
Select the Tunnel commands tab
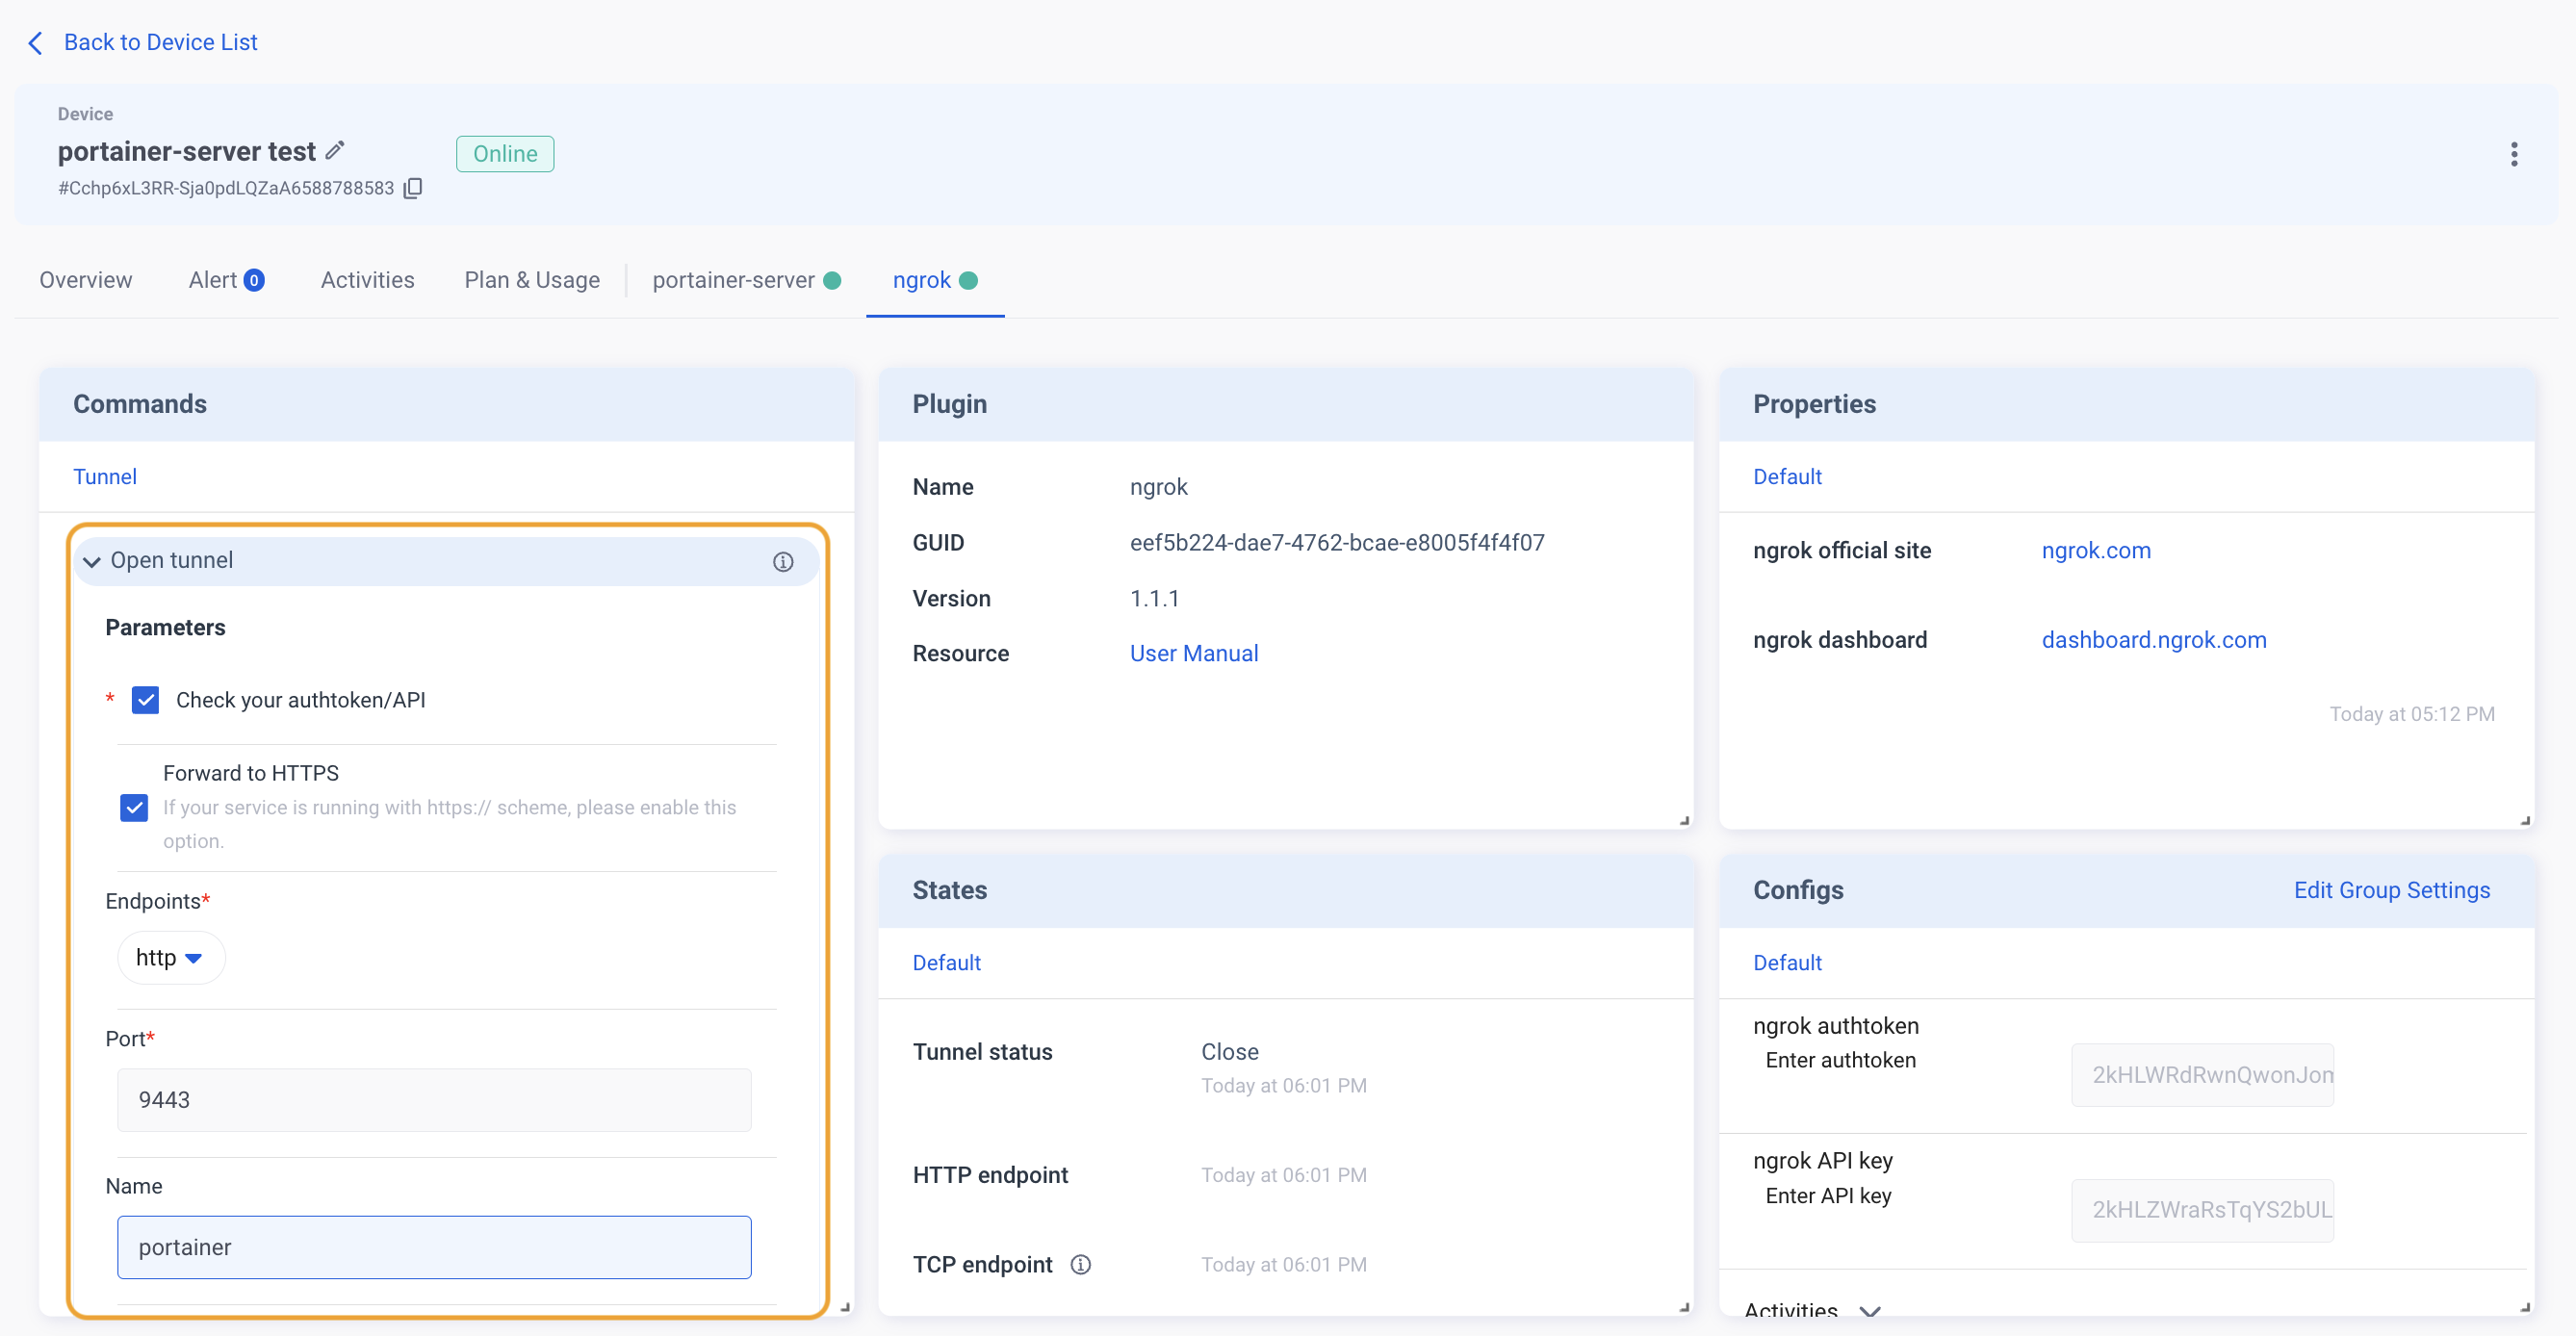(x=105, y=477)
